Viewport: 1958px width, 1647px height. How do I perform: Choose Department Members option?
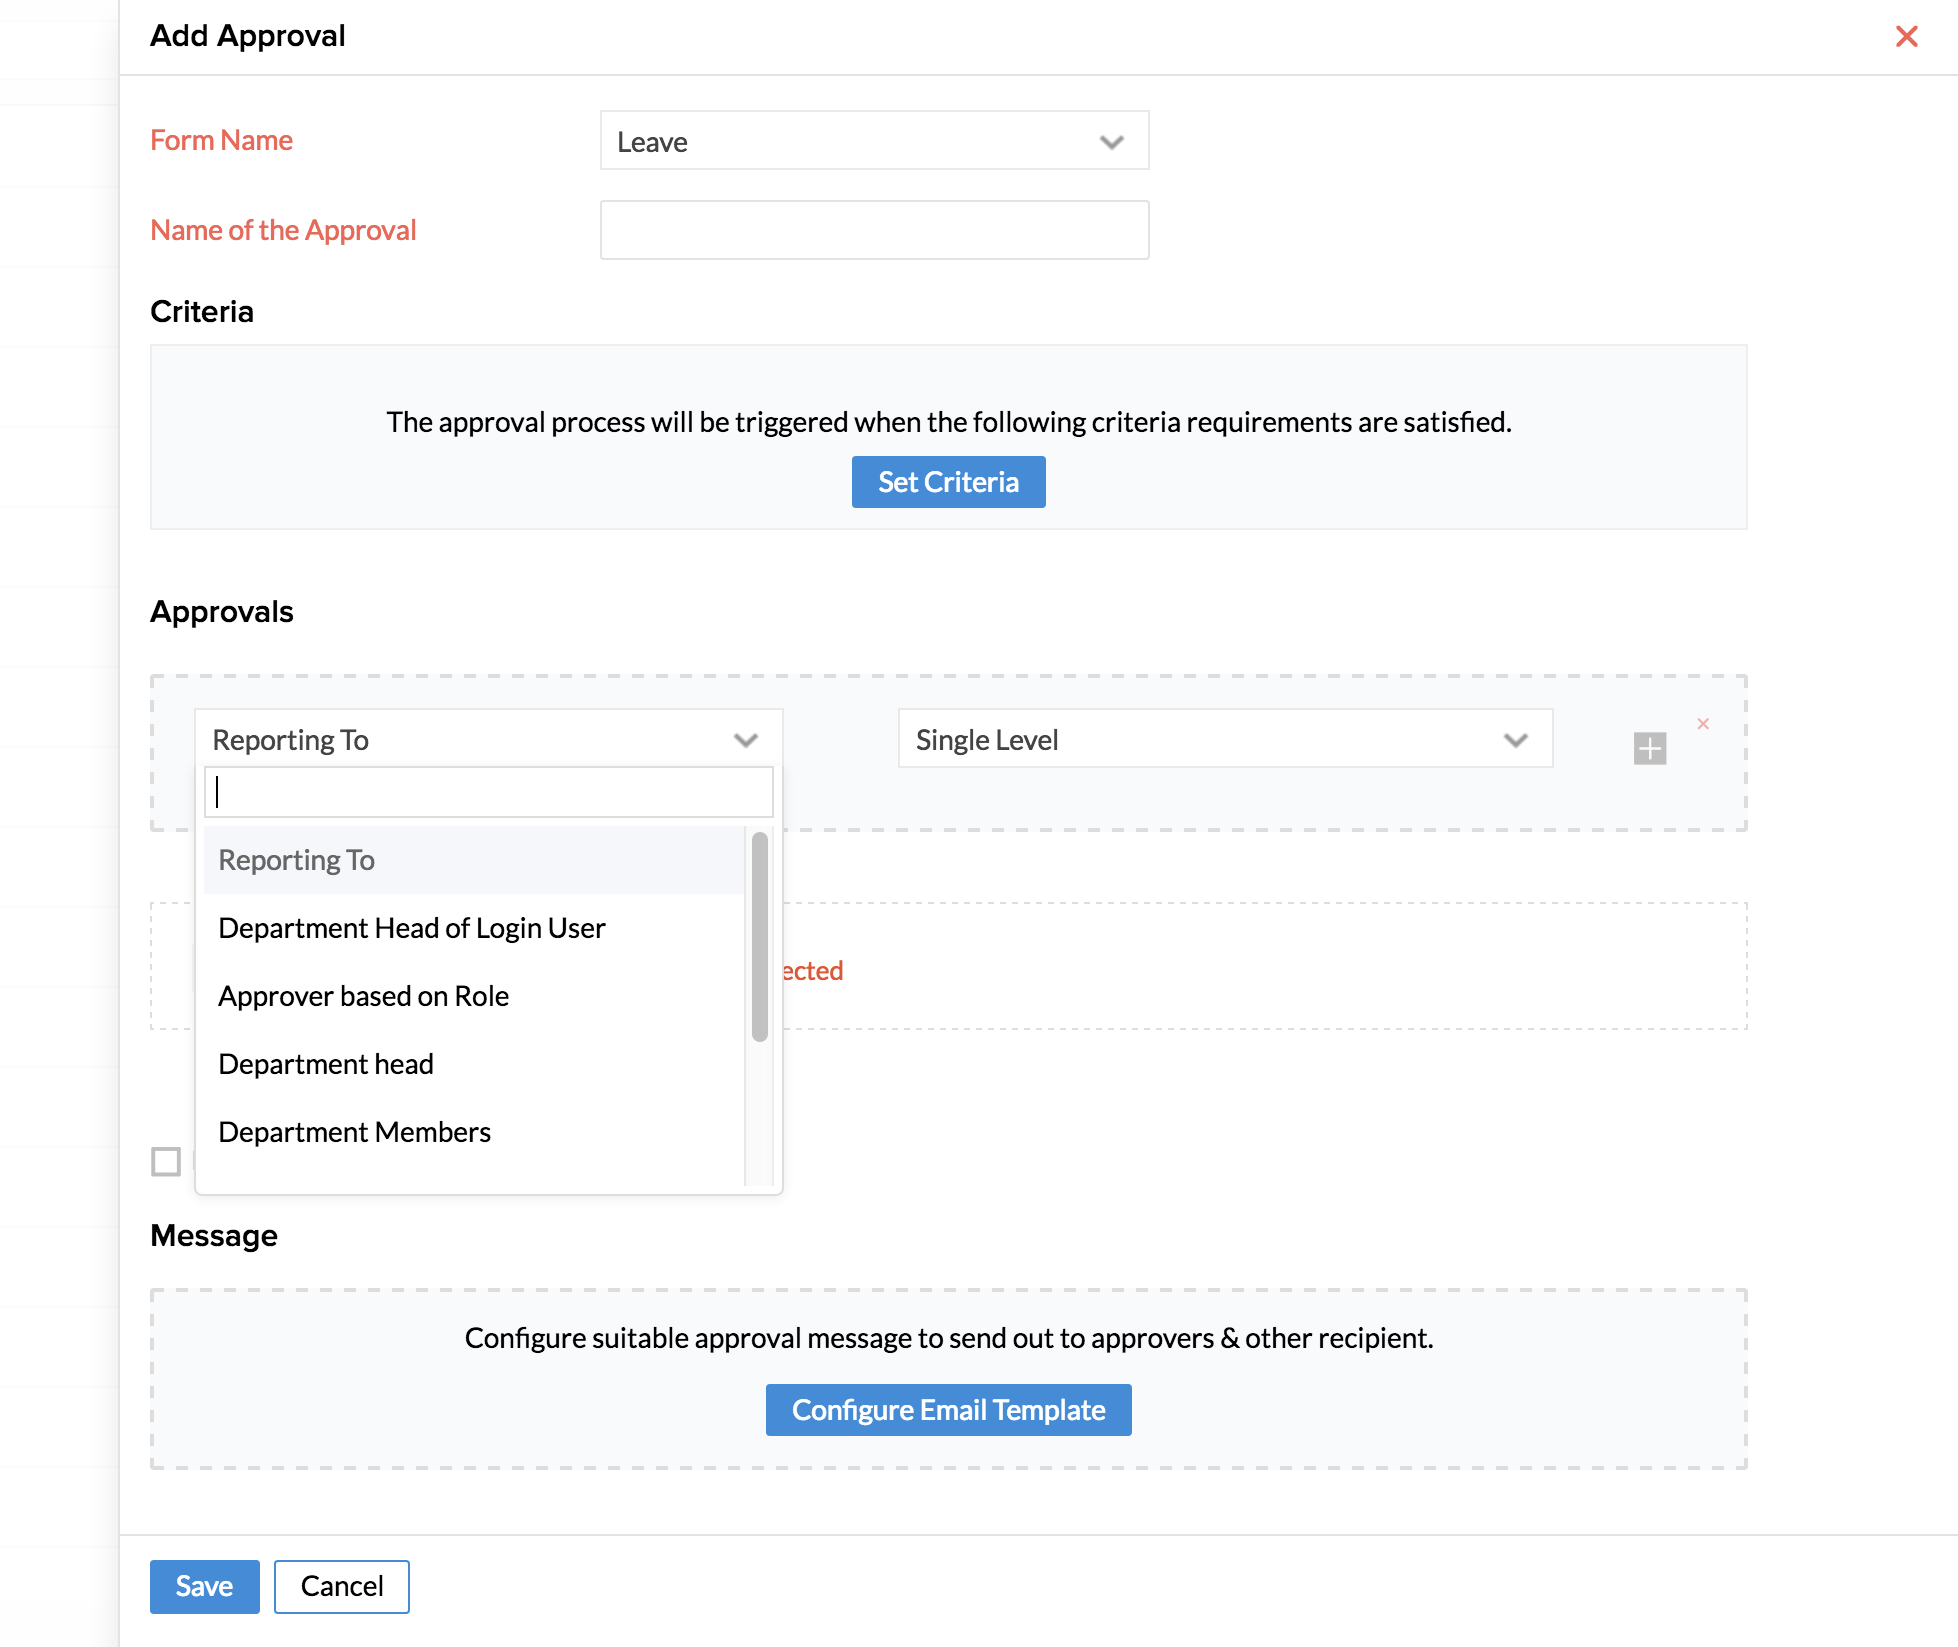[x=354, y=1132]
